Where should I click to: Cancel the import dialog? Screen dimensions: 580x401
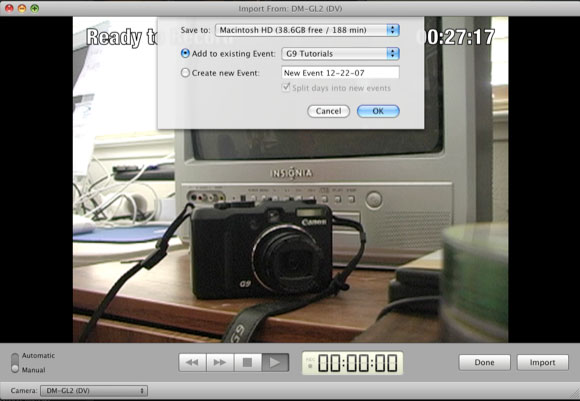[328, 111]
